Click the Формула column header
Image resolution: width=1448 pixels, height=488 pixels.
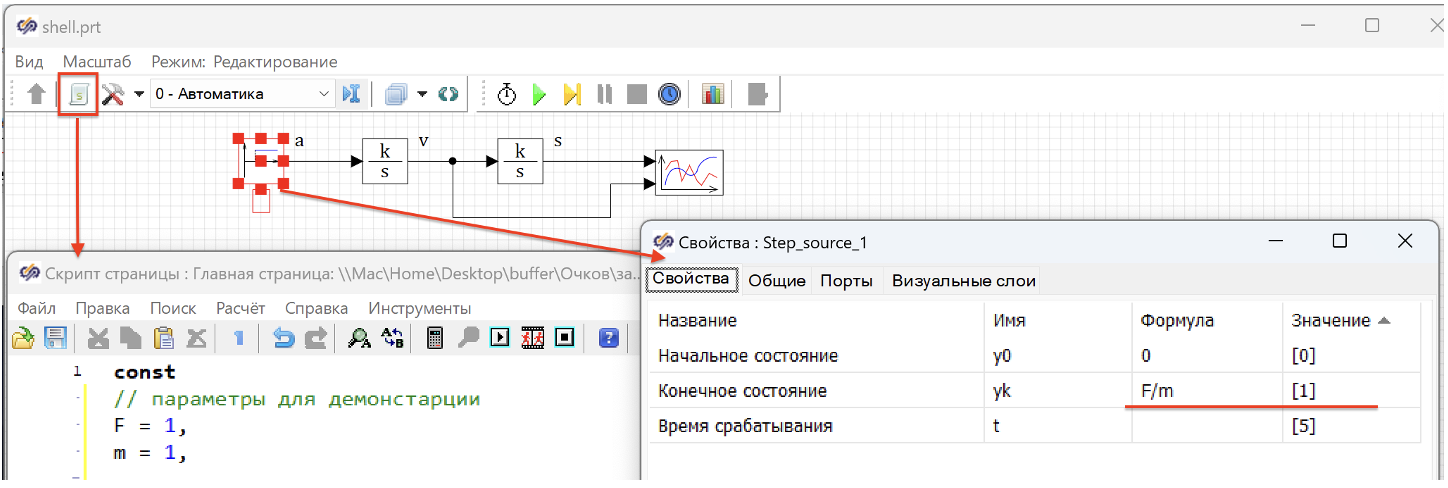(1206, 320)
